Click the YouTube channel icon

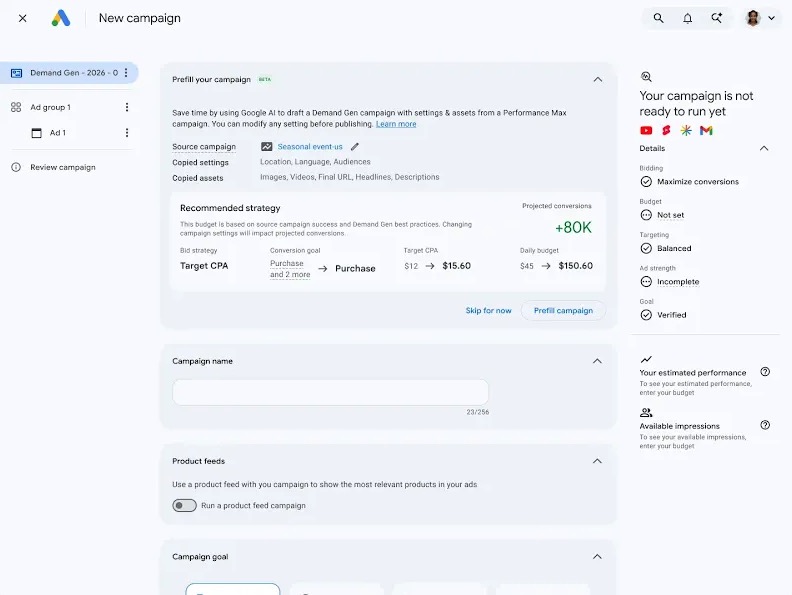point(646,130)
